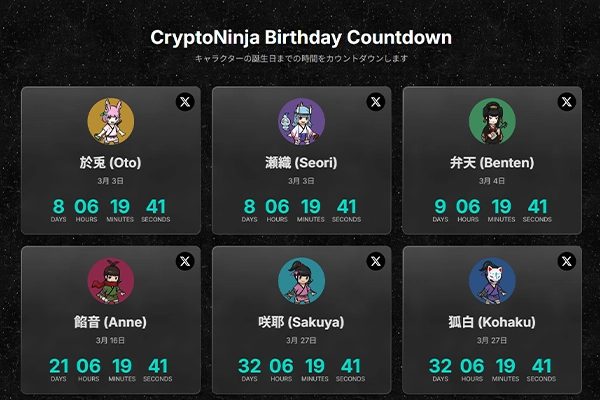Open the X share icon for Anne
This screenshot has height=400, width=600.
tap(185, 261)
